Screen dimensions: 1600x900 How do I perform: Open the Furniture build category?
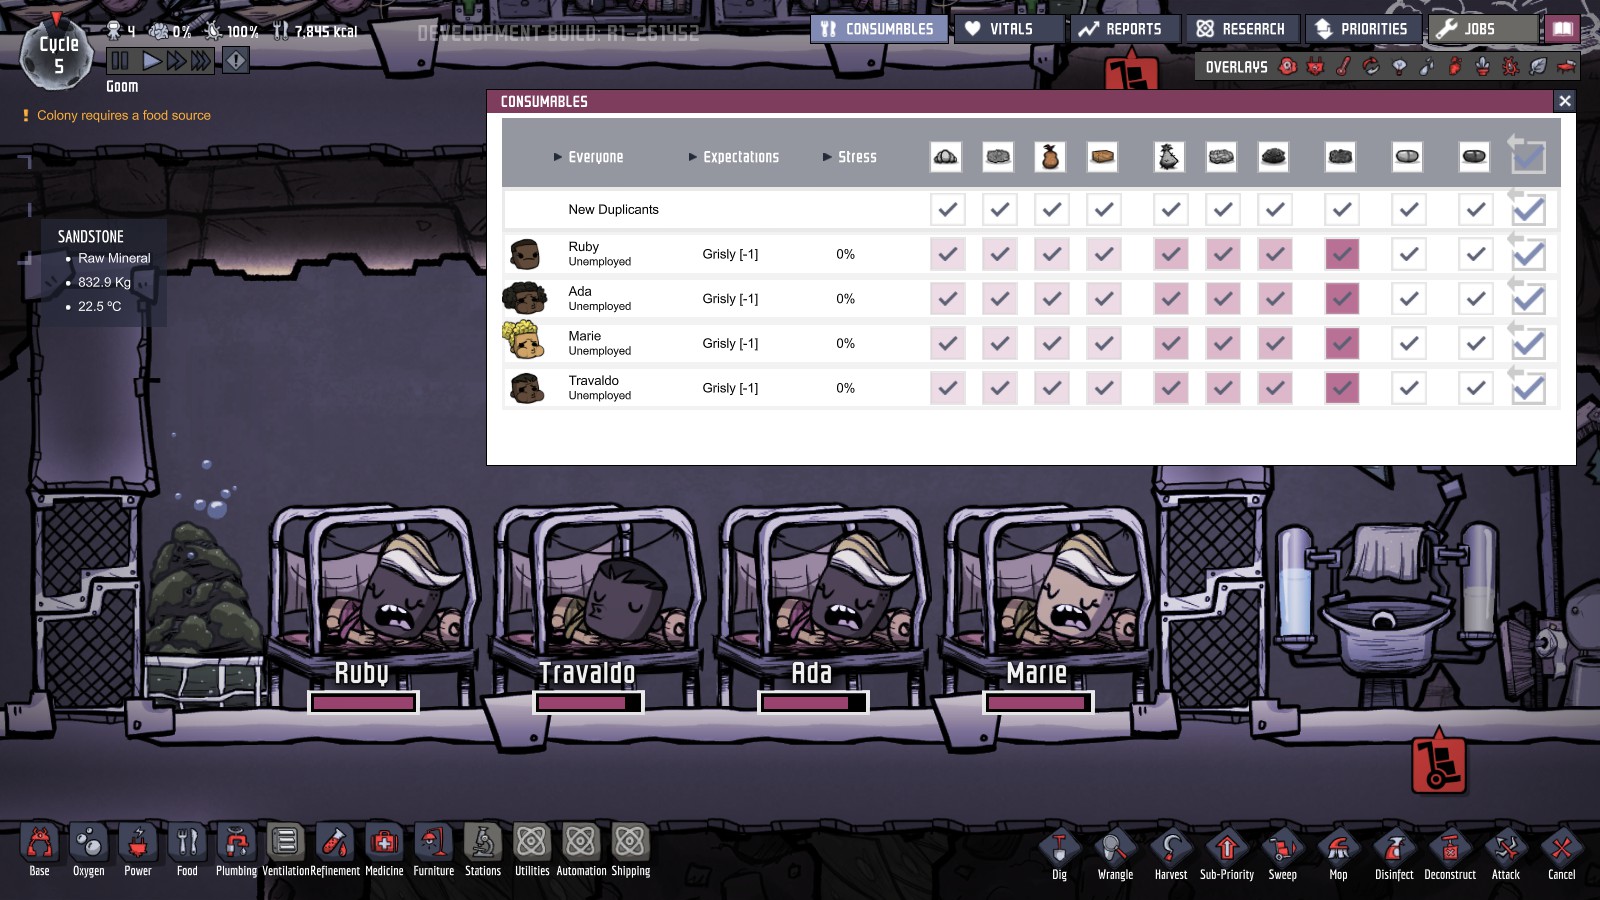(433, 851)
